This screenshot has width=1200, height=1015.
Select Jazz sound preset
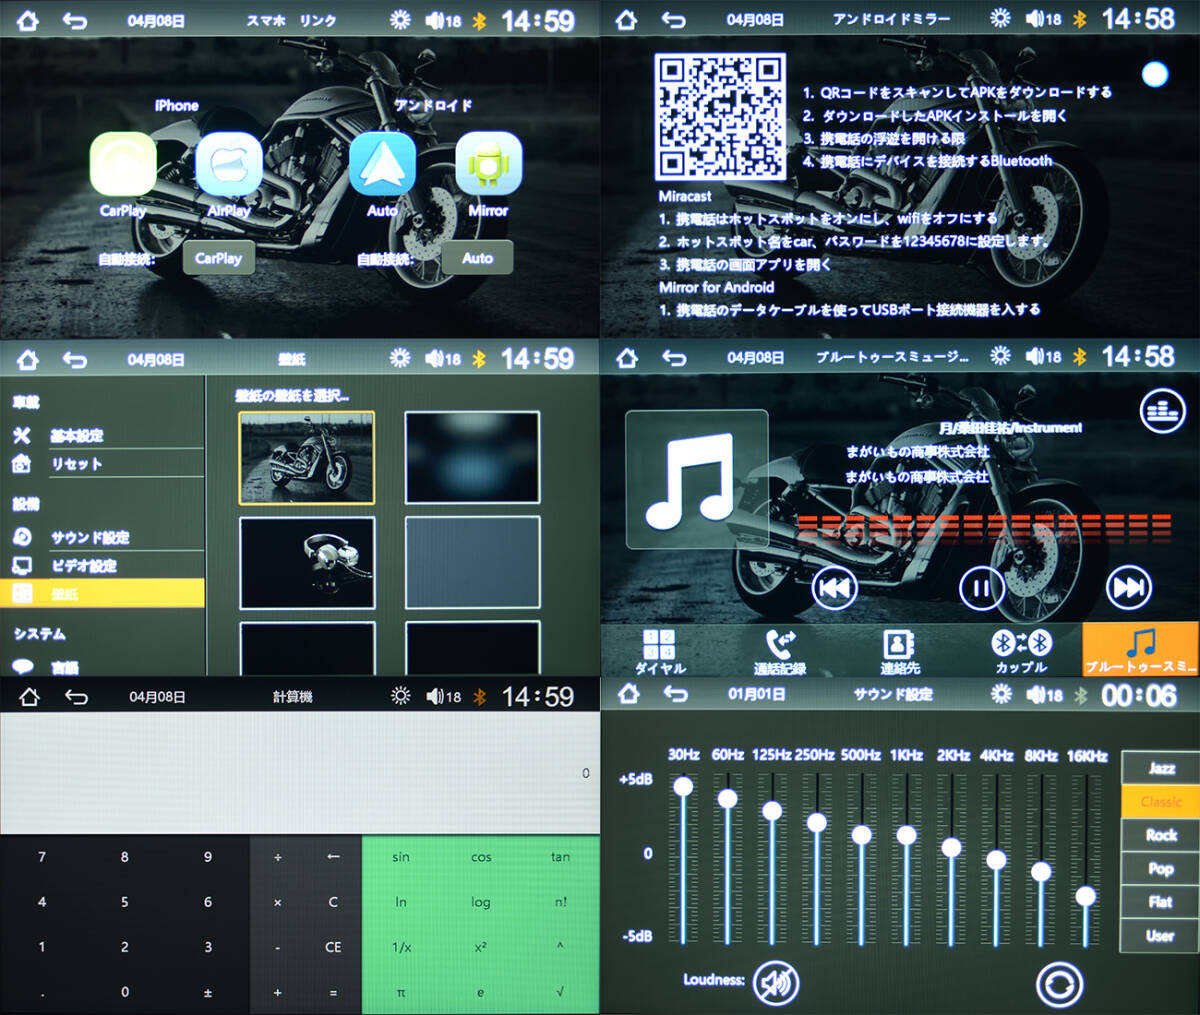(1160, 768)
